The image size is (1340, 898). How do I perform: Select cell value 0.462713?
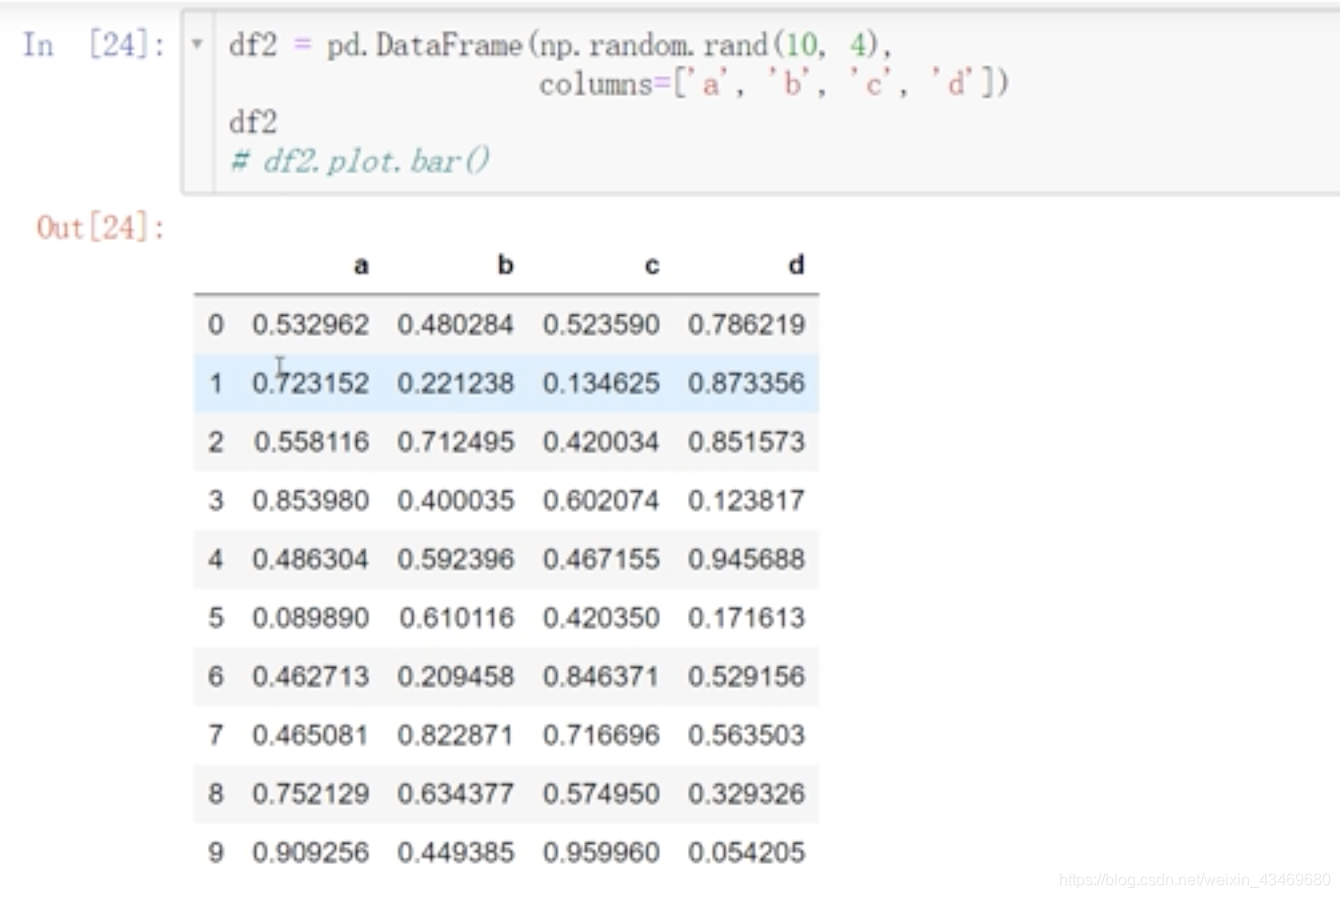(x=311, y=676)
